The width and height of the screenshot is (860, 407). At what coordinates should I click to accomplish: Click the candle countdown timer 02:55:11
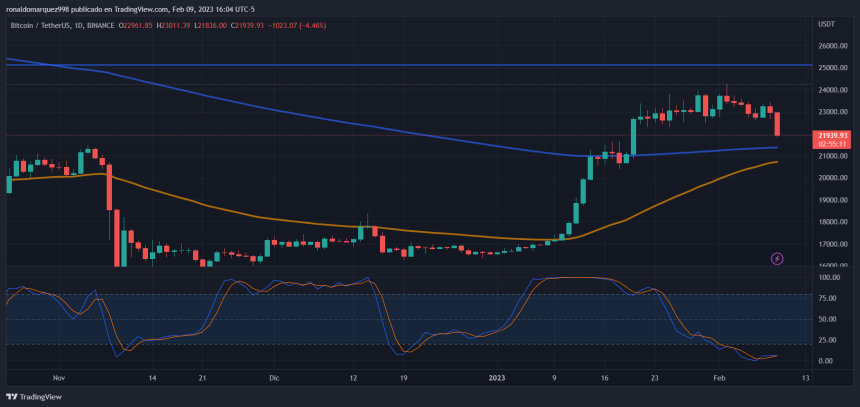click(x=832, y=144)
